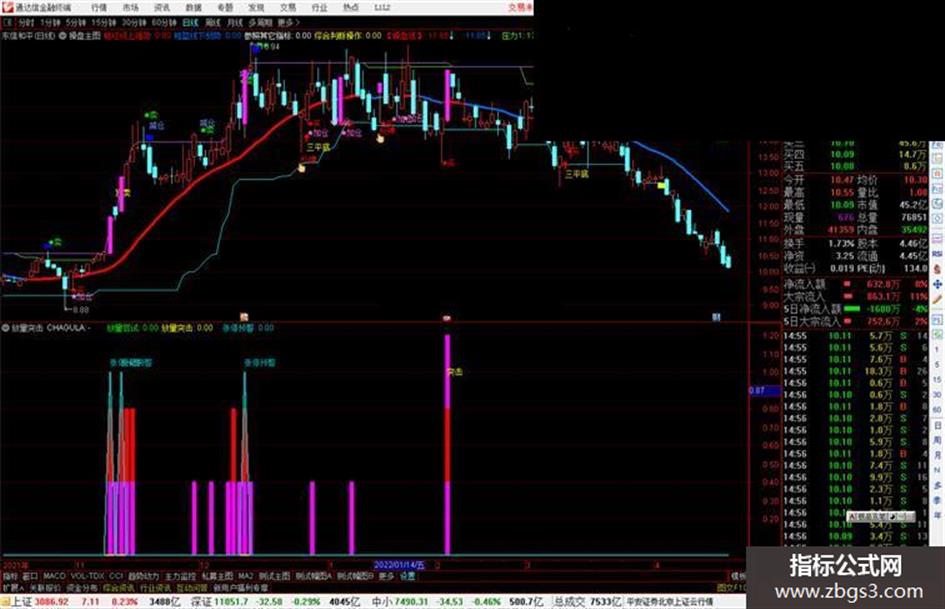Screen dimensions: 945x609
Task: Select the pencil drawing tool in right toolbar
Action: tap(937, 298)
